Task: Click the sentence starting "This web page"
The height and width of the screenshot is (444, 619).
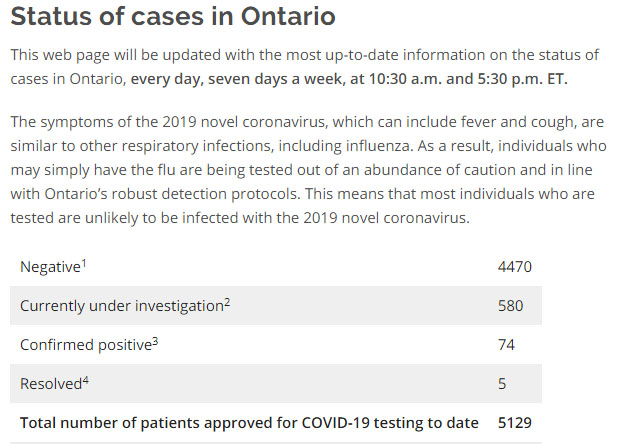Action: (x=300, y=53)
